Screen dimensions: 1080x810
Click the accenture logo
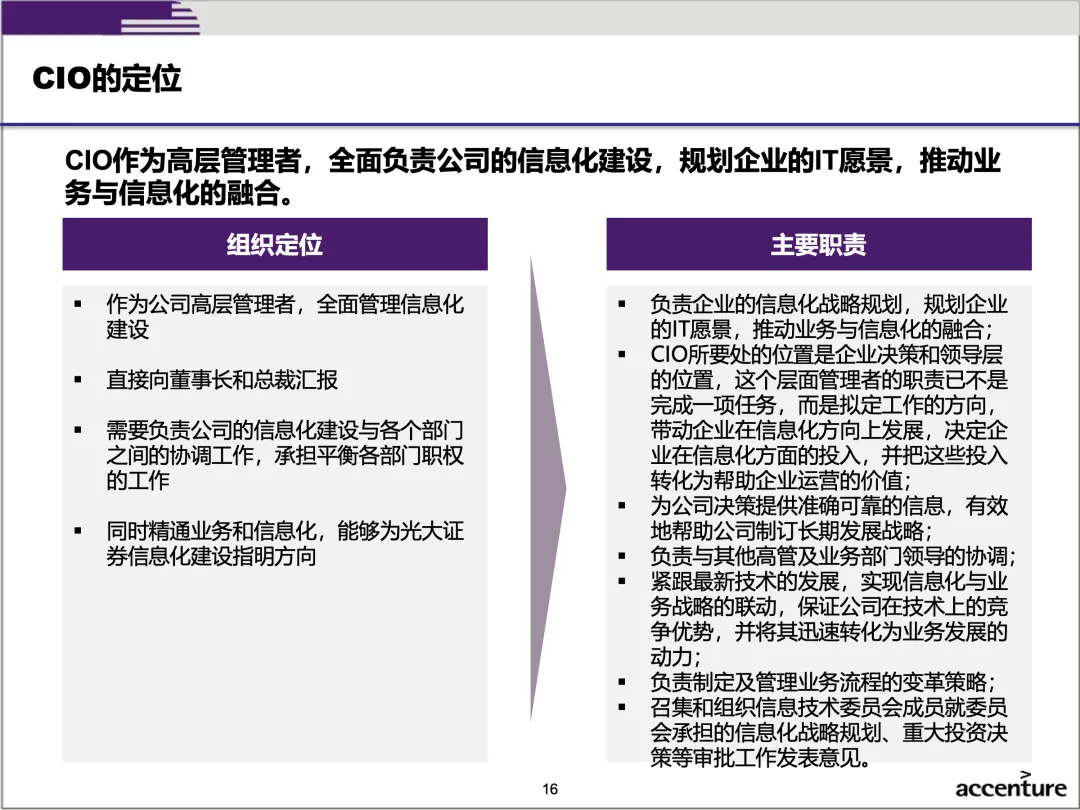(1010, 786)
